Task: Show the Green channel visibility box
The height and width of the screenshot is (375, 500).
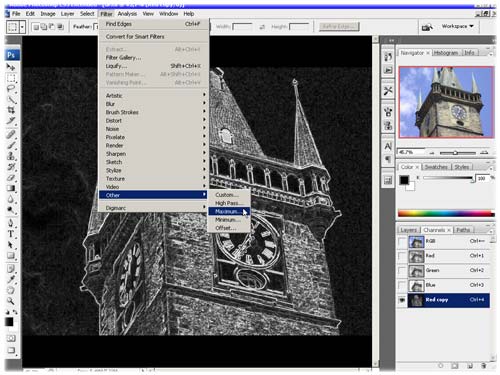Action: point(402,271)
